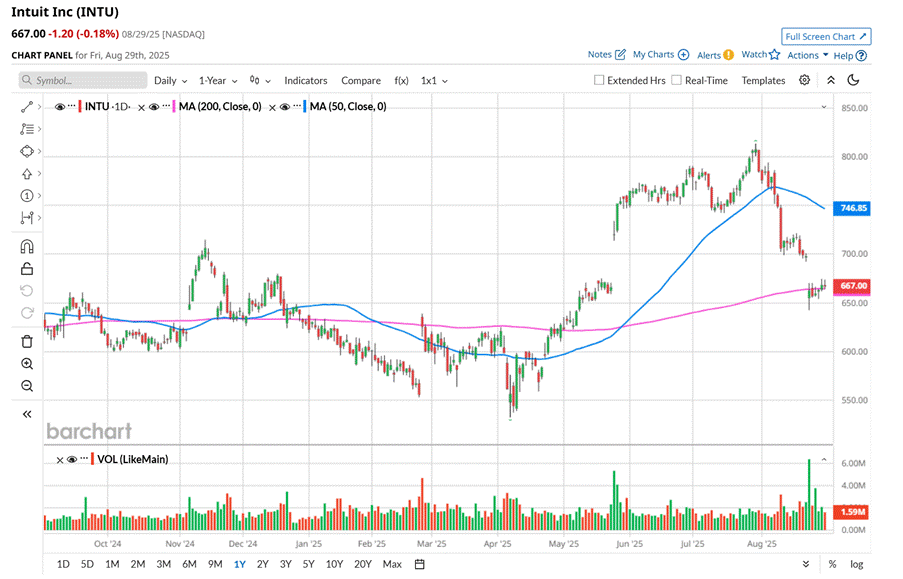Open three-dot options for INTU series
Viewport: 903px width, 579px height.
71,106
